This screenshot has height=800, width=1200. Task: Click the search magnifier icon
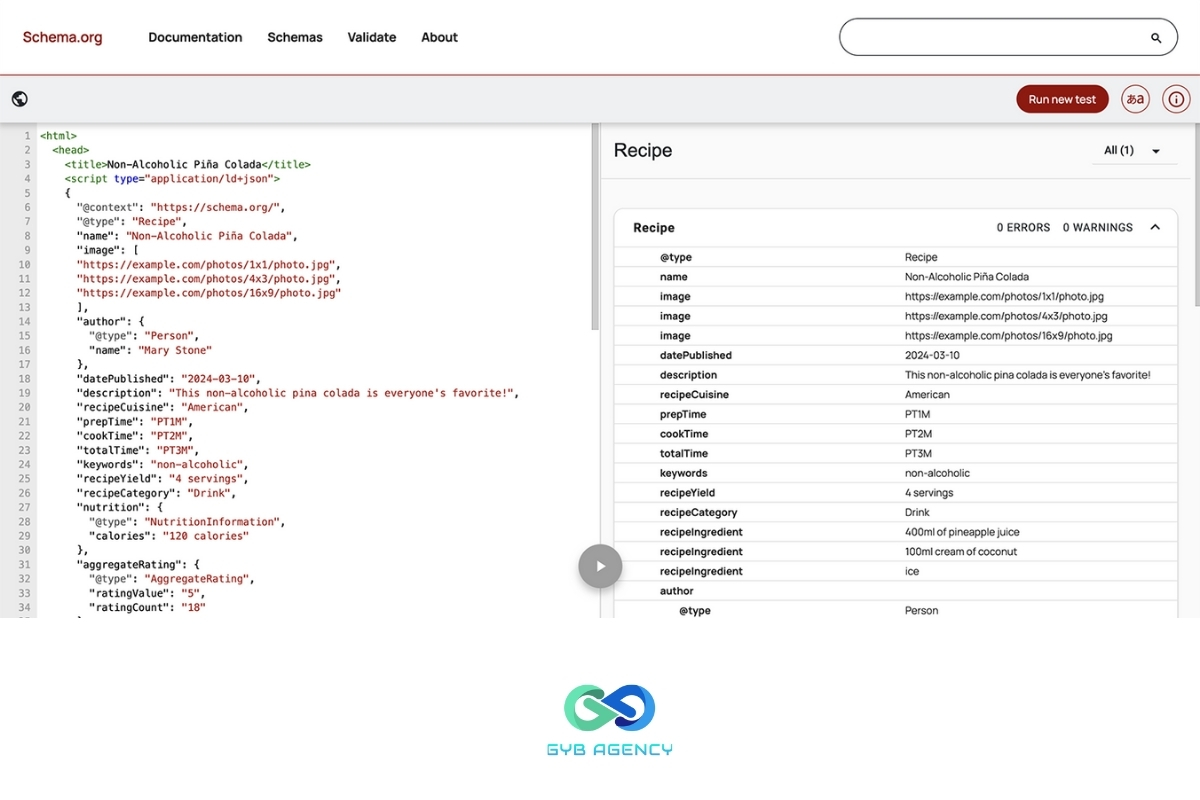[1156, 38]
